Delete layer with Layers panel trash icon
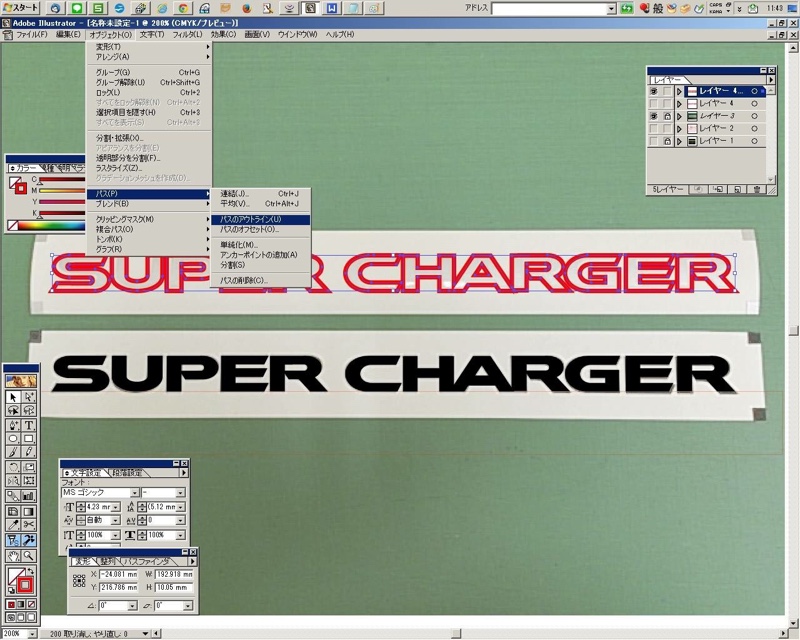 (757, 189)
